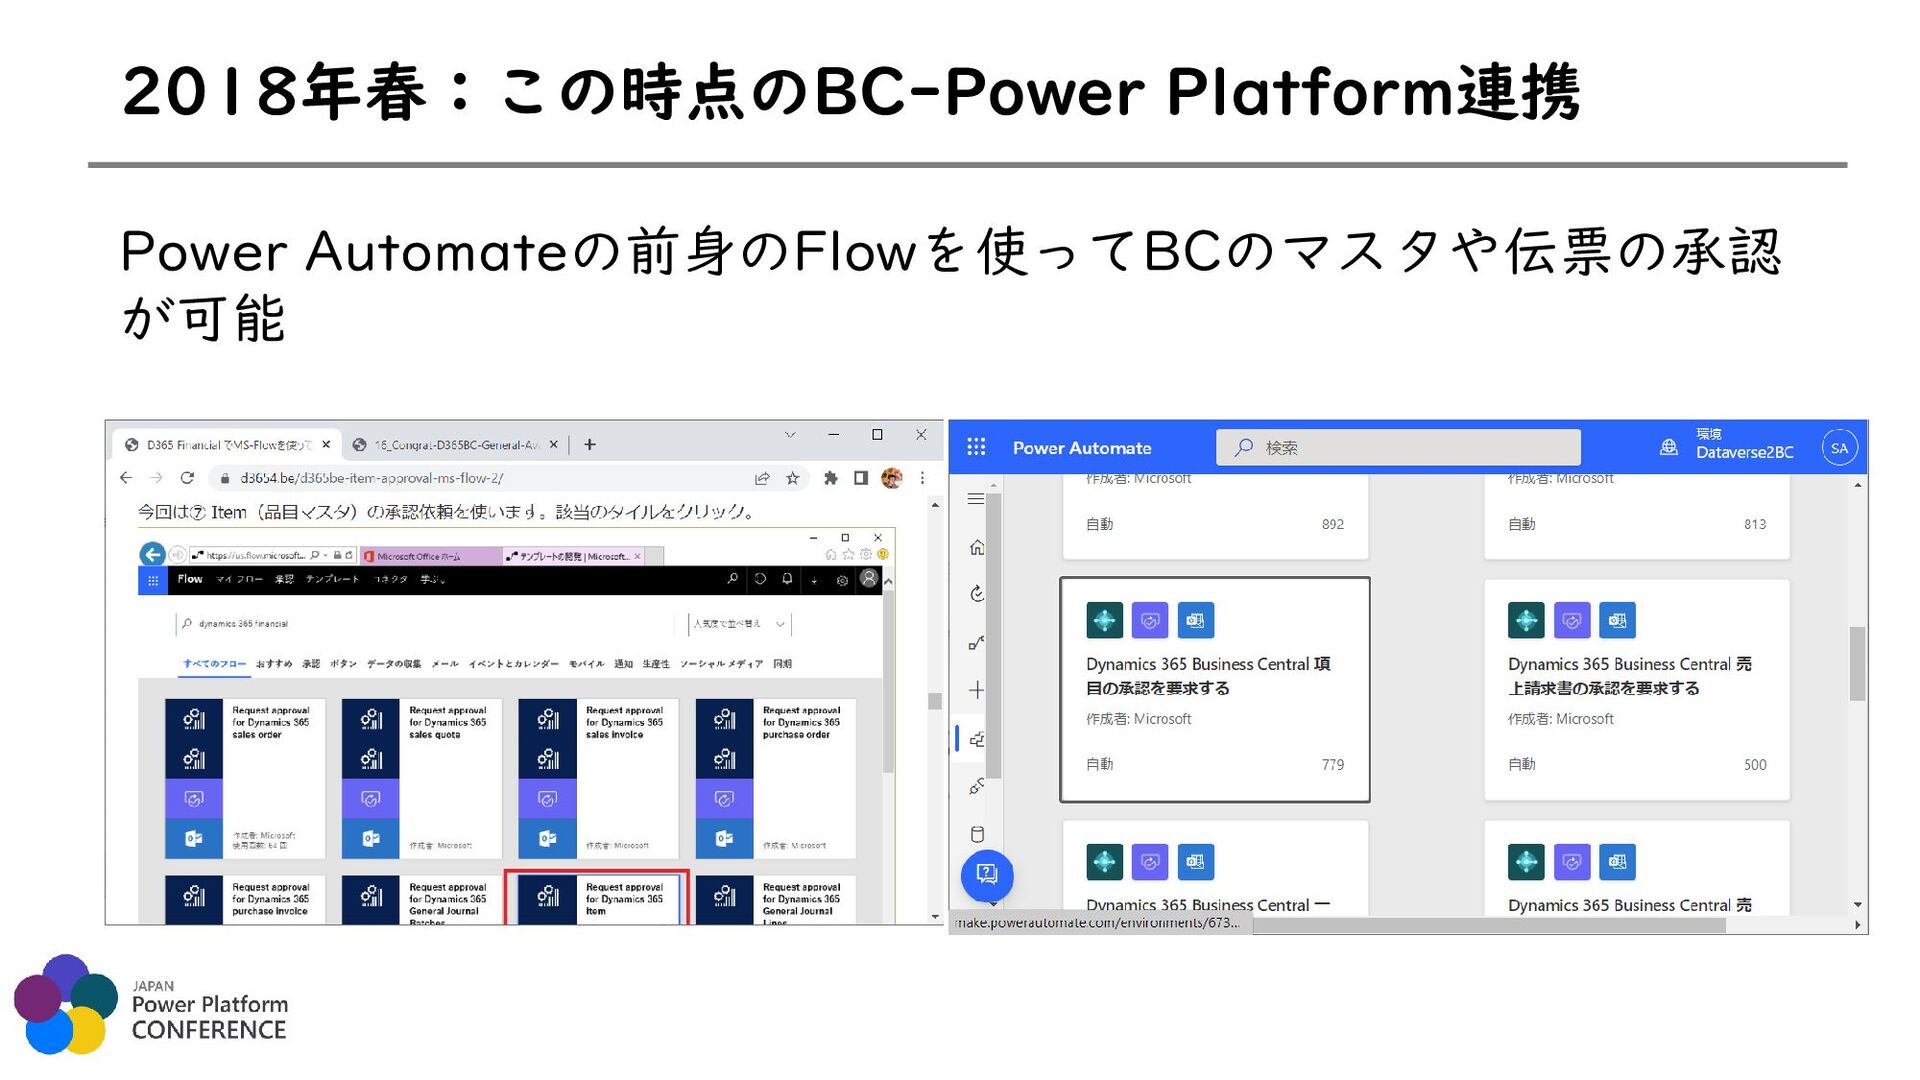1920x1080 pixels.
Task: Click the Create plus icon in sidebar
Action: pyautogui.click(x=977, y=690)
